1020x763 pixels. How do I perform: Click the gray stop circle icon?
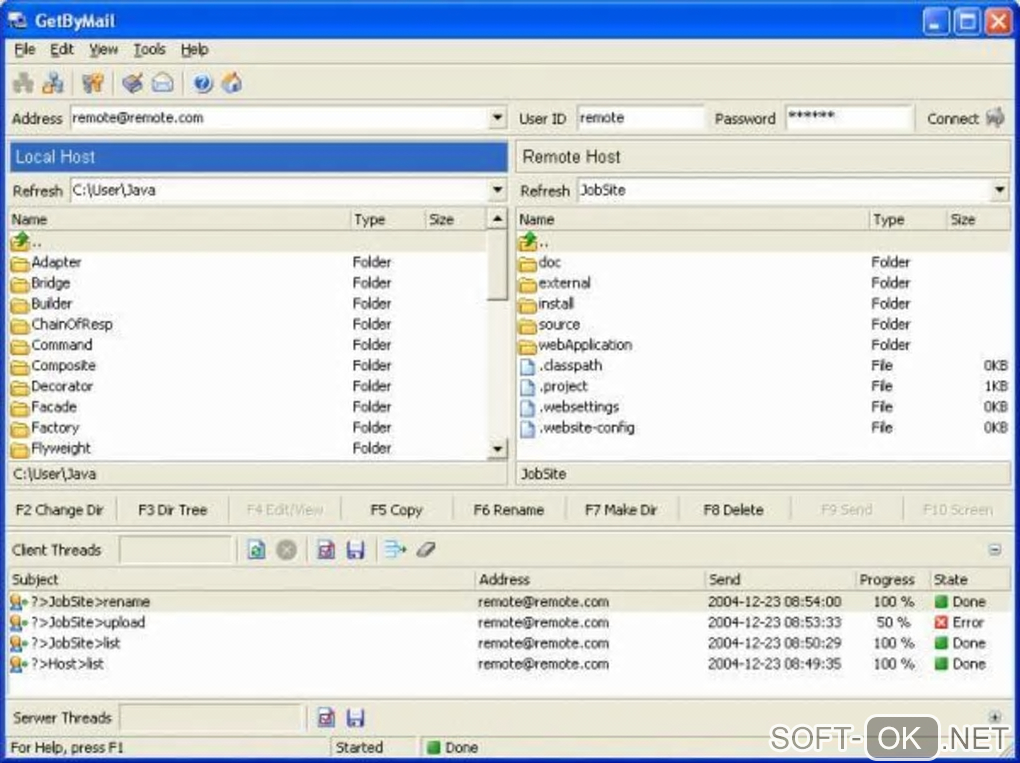286,550
